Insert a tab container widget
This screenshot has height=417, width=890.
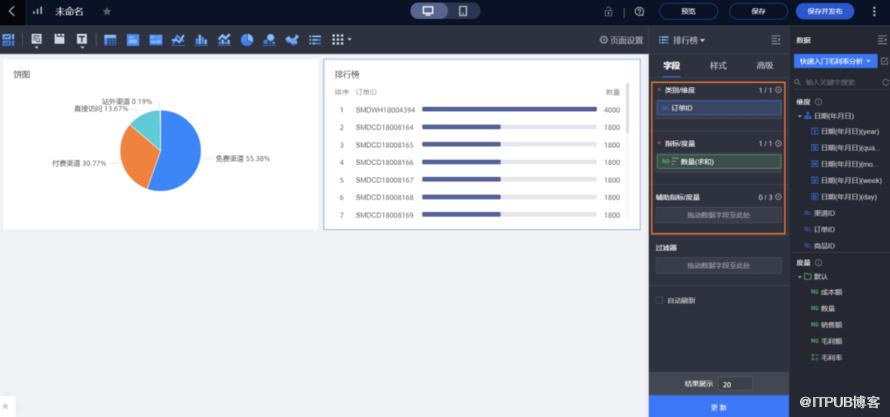(x=59, y=39)
